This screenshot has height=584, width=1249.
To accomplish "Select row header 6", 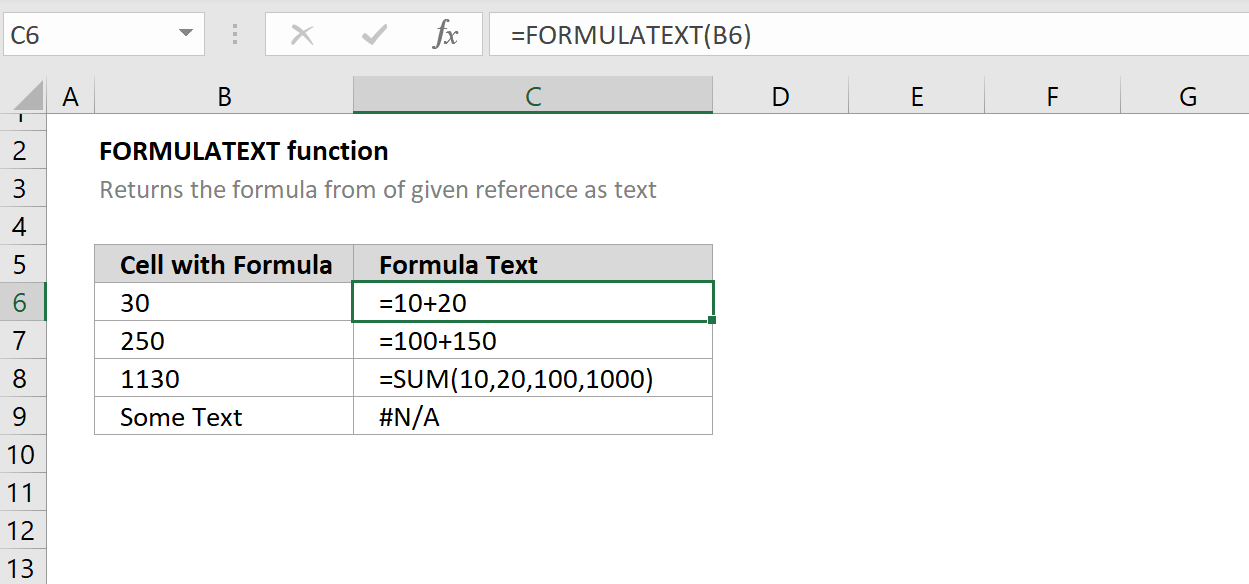I will pos(22,302).
